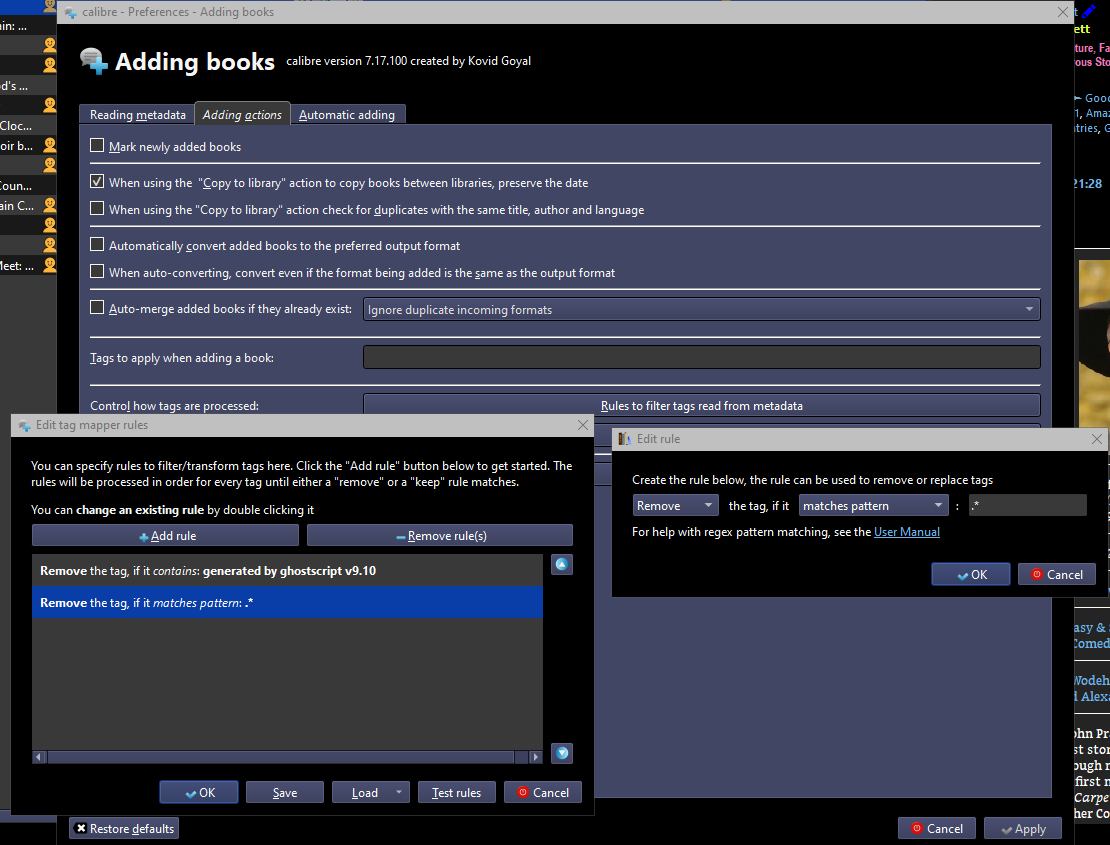
Task: Switch to the Automatic adding tab
Action: click(x=347, y=115)
